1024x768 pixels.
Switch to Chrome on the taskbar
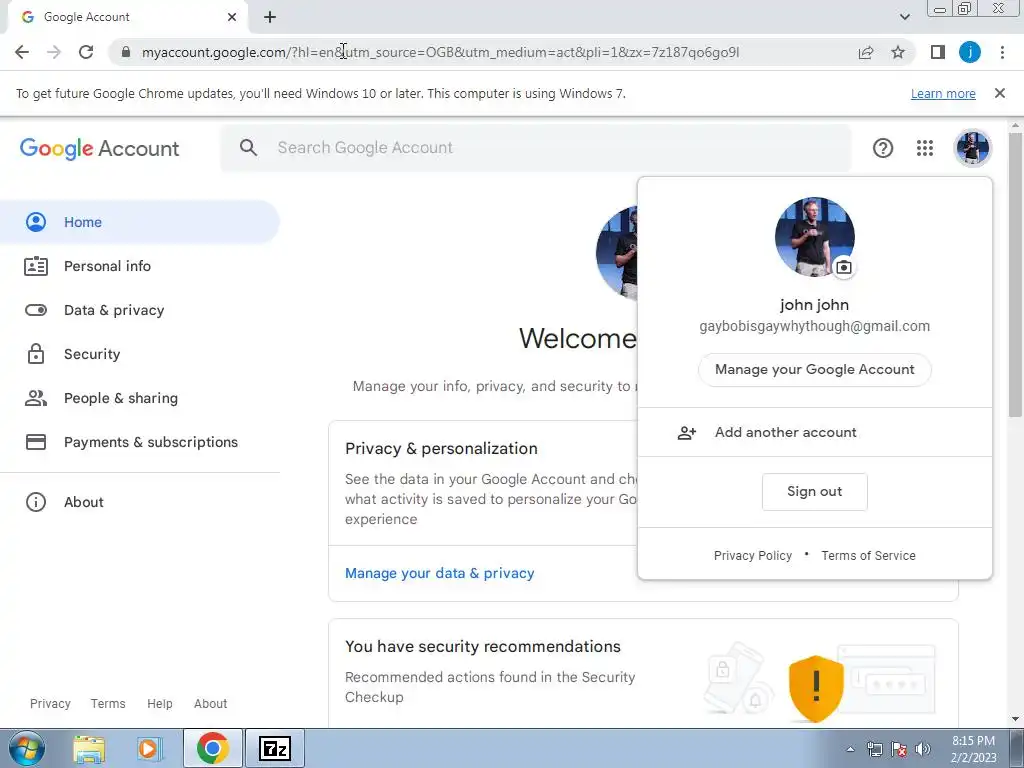(x=213, y=748)
